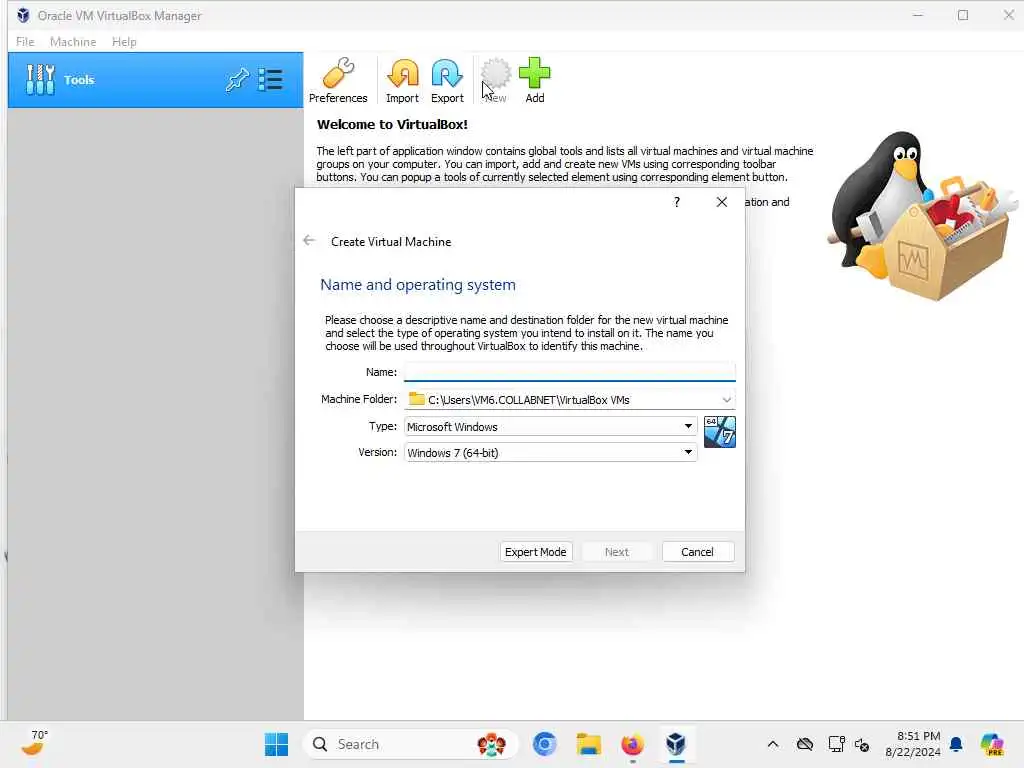Focus the Name text field
Viewport: 1024px width, 768px height.
pos(569,372)
